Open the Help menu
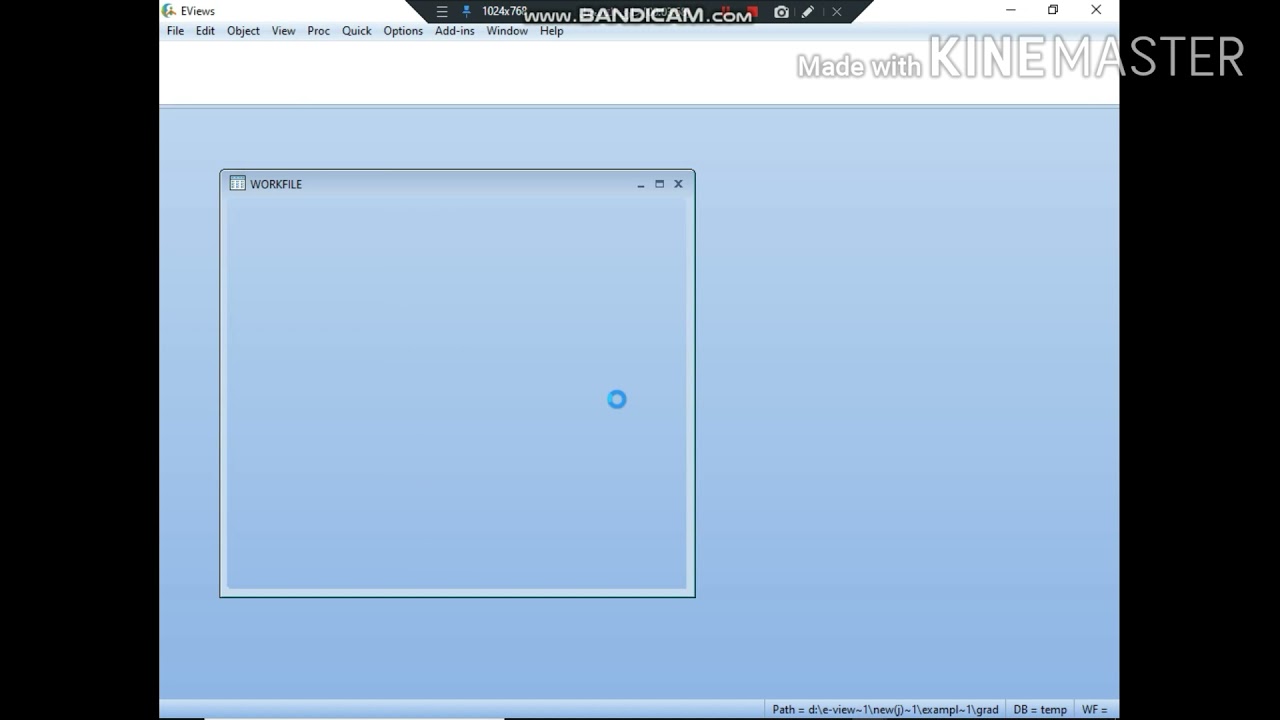The image size is (1280, 720). pos(551,31)
